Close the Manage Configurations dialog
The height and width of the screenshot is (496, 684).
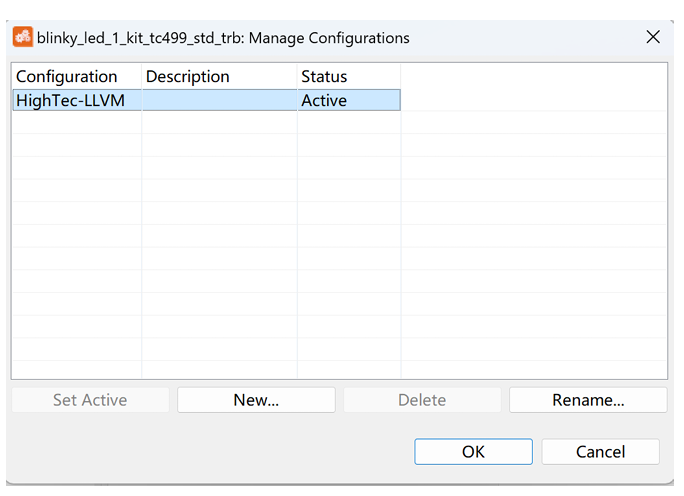[653, 37]
